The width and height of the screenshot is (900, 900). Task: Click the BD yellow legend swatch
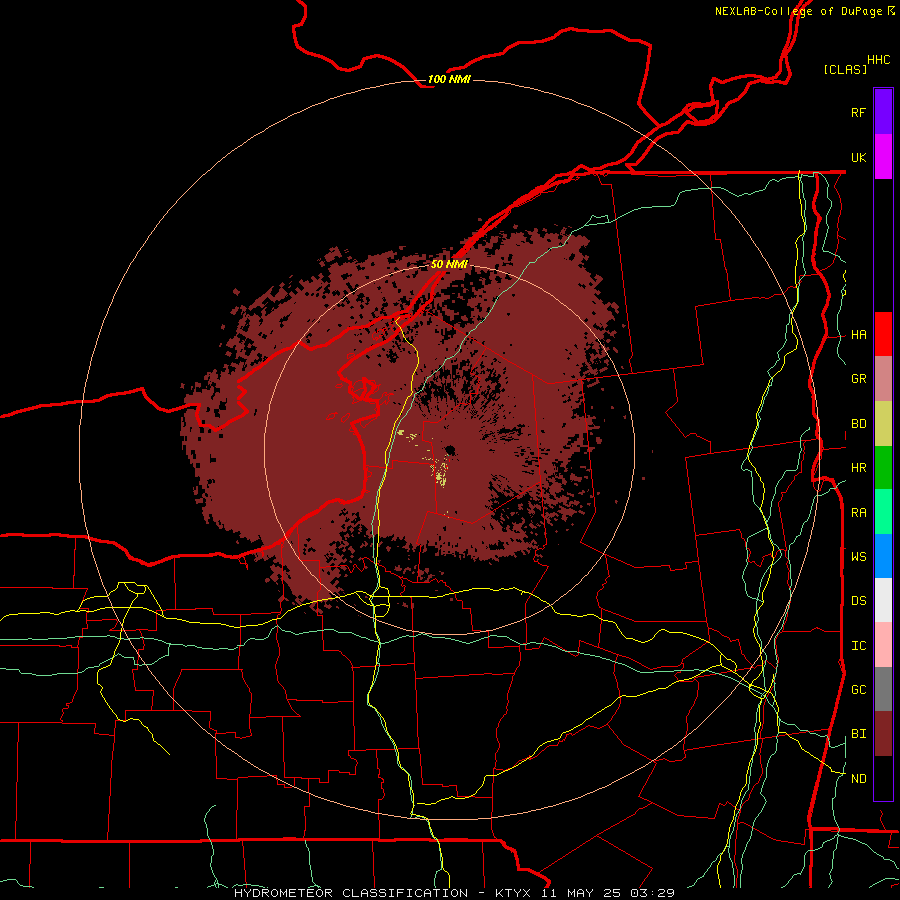coord(883,424)
